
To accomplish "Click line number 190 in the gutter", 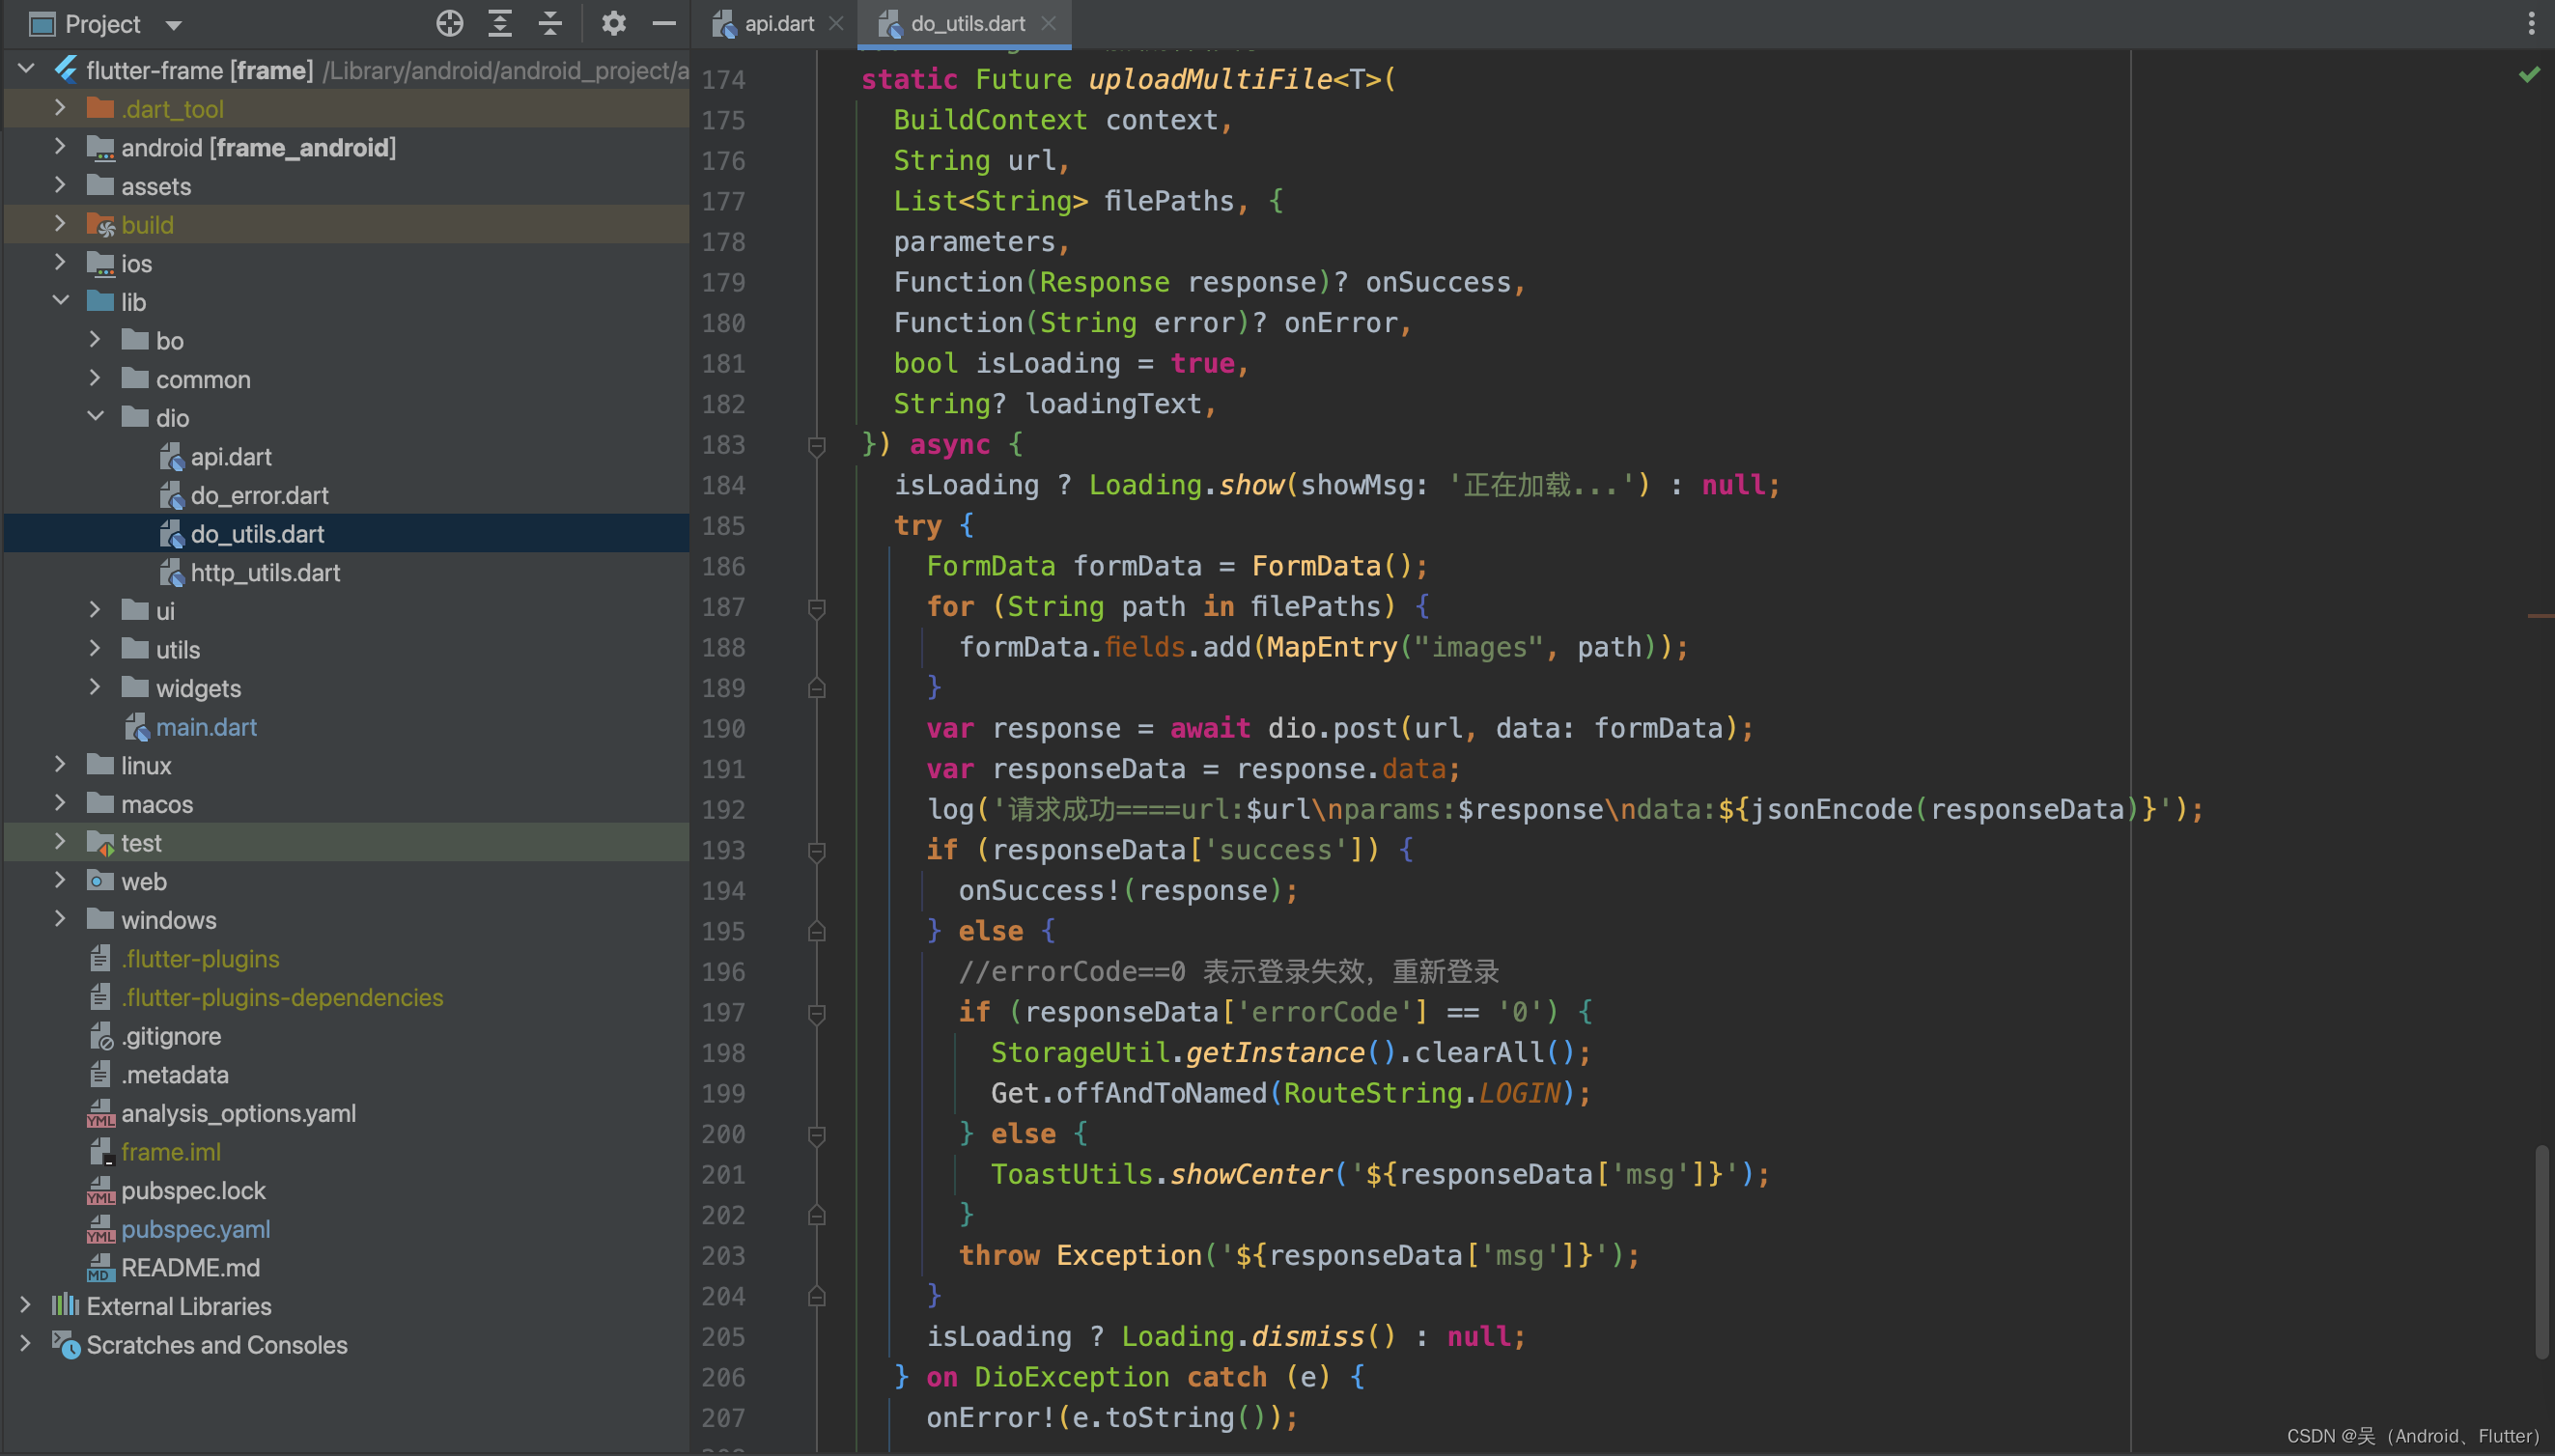I will click(x=723, y=729).
